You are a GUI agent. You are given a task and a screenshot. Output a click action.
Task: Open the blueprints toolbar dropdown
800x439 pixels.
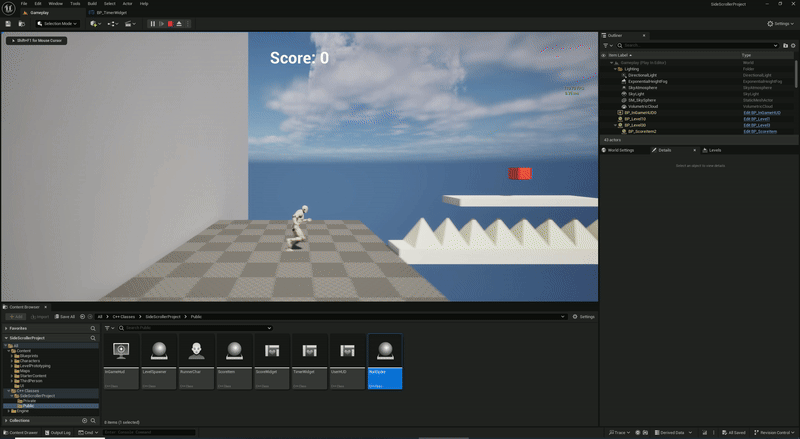point(113,23)
